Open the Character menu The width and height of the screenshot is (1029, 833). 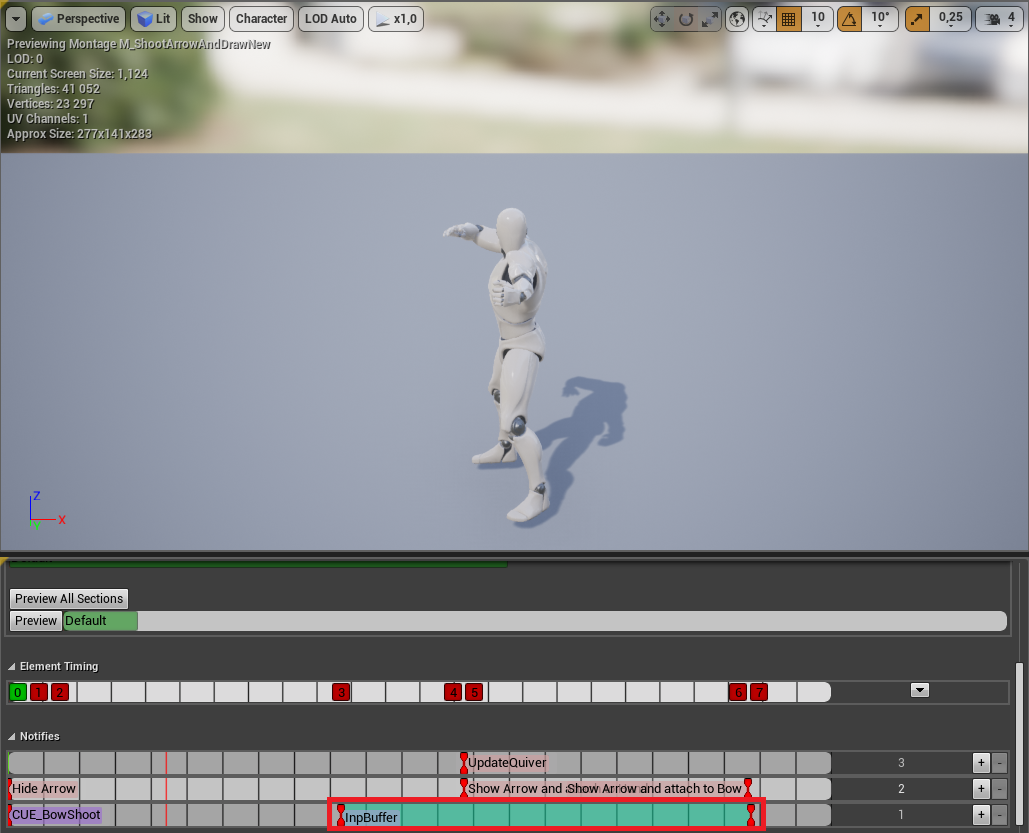[261, 19]
